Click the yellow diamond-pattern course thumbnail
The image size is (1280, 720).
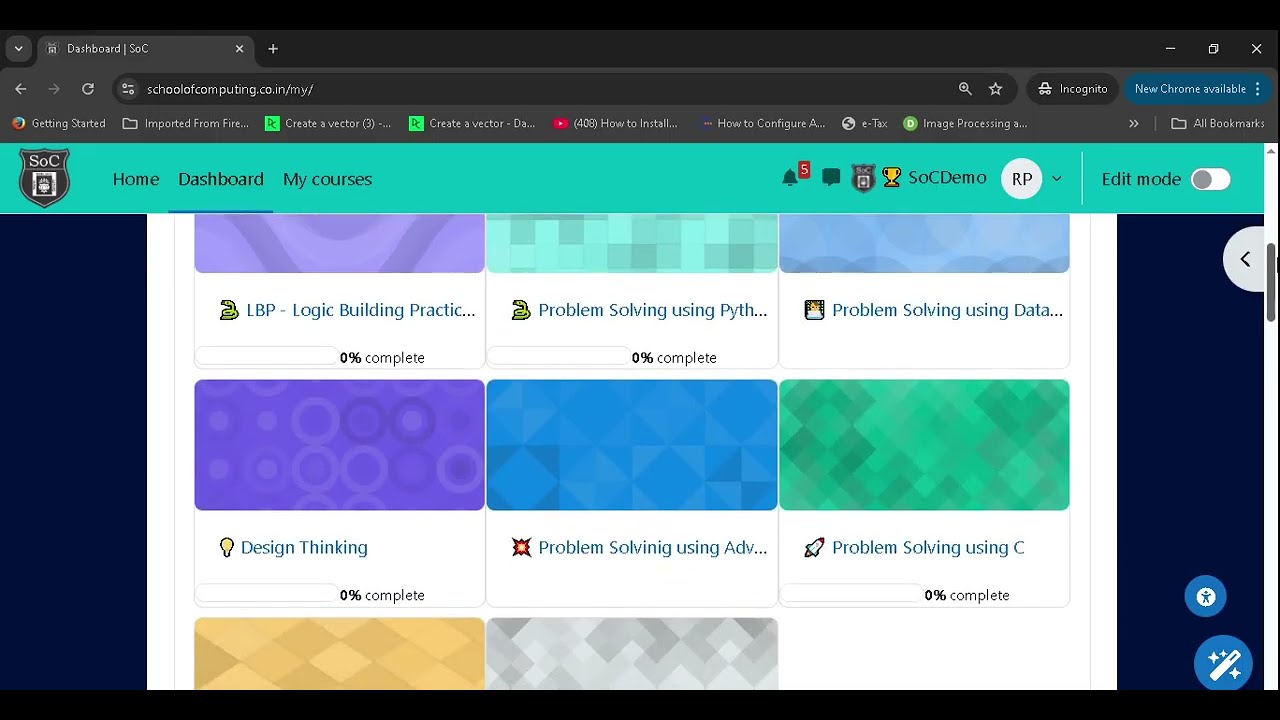(x=339, y=653)
